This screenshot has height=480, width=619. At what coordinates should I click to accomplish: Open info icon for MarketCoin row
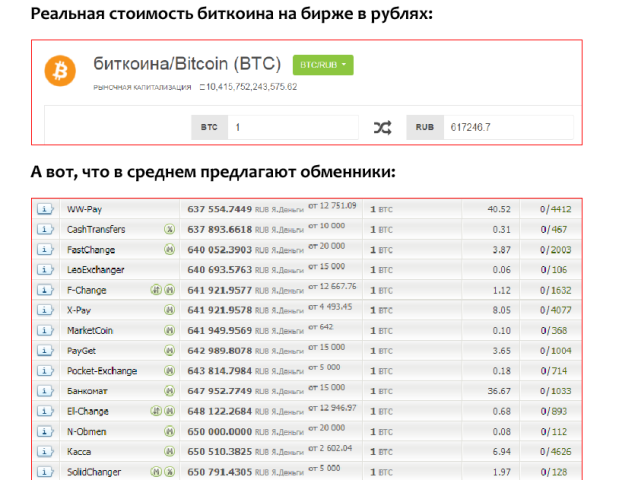point(45,330)
